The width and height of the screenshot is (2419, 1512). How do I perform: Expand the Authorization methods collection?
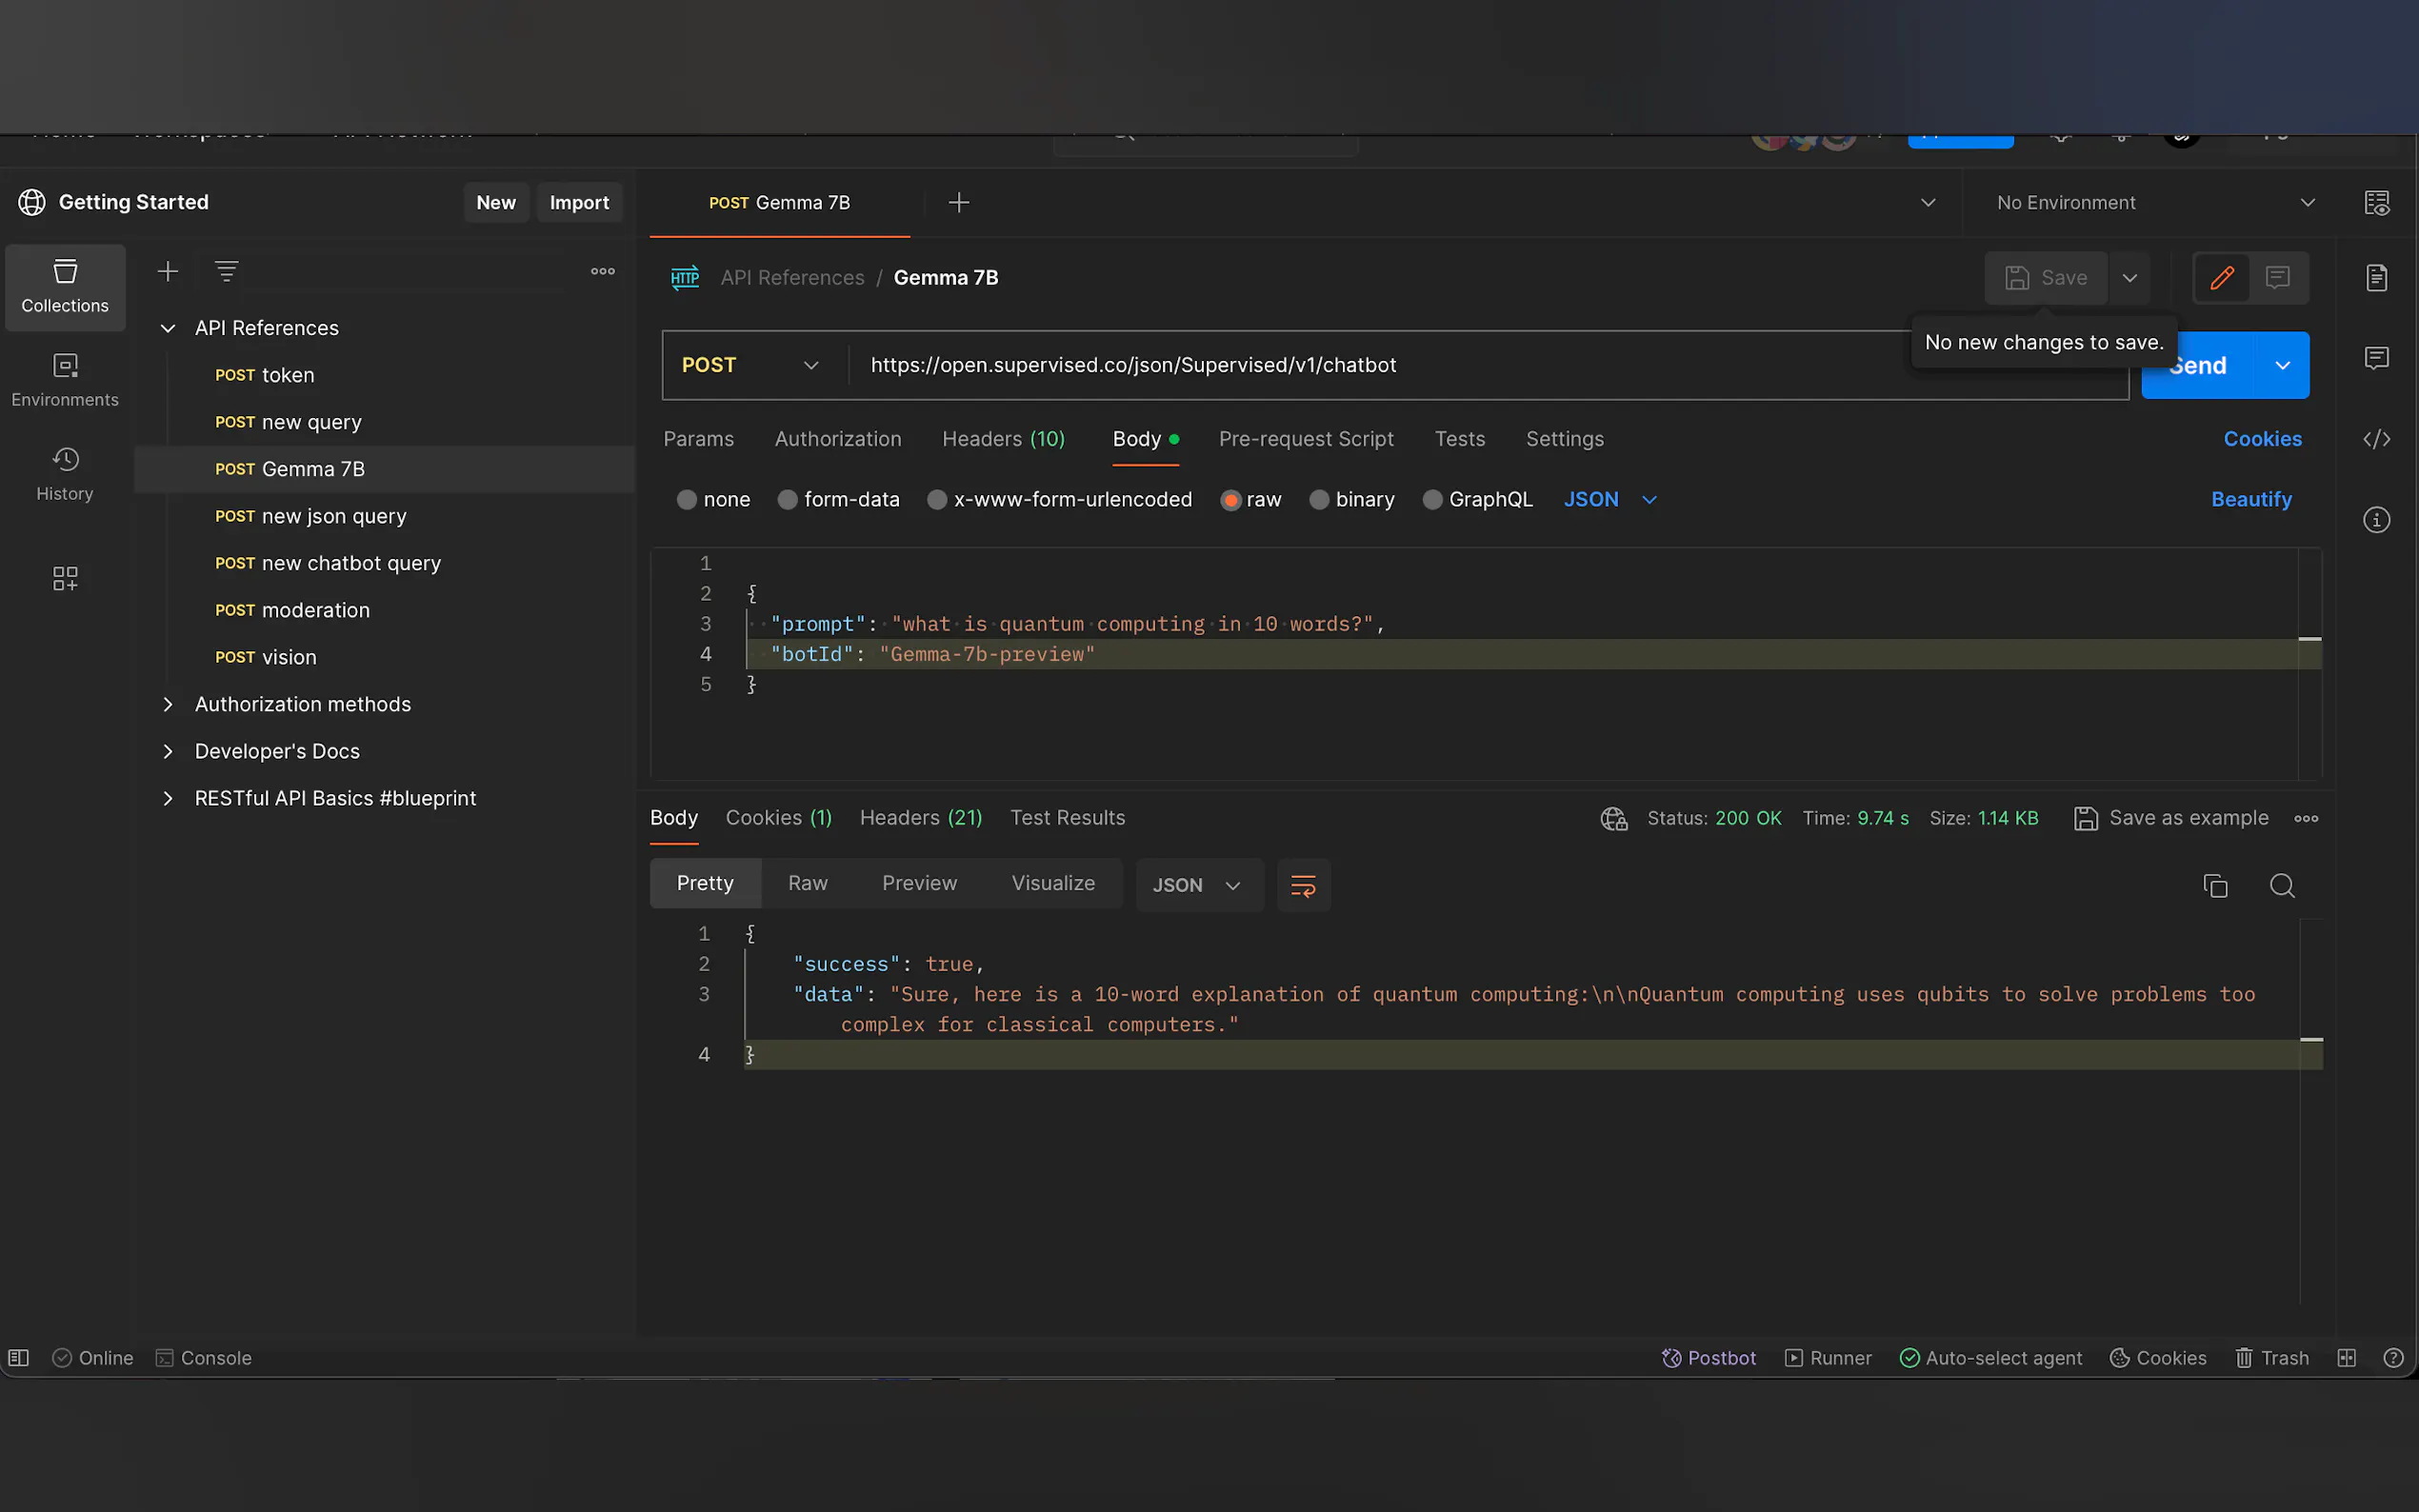click(168, 704)
